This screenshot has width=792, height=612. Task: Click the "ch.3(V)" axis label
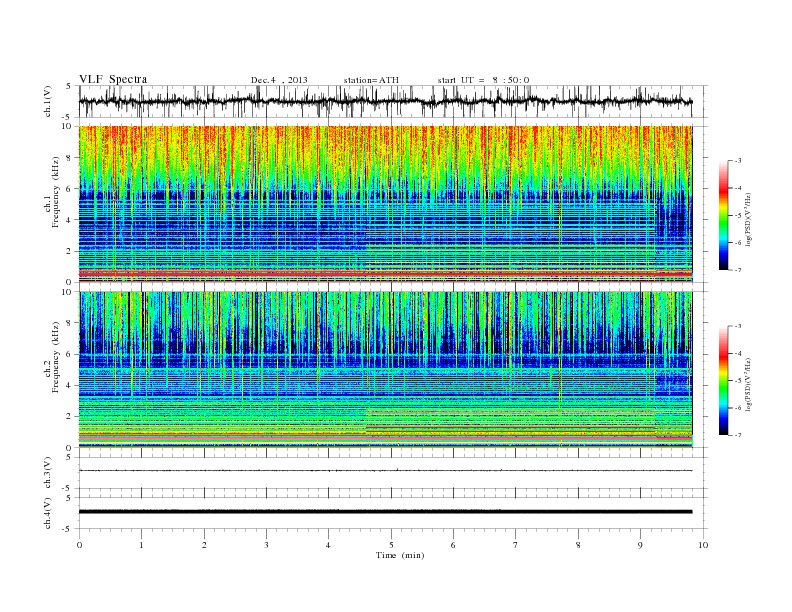click(48, 473)
